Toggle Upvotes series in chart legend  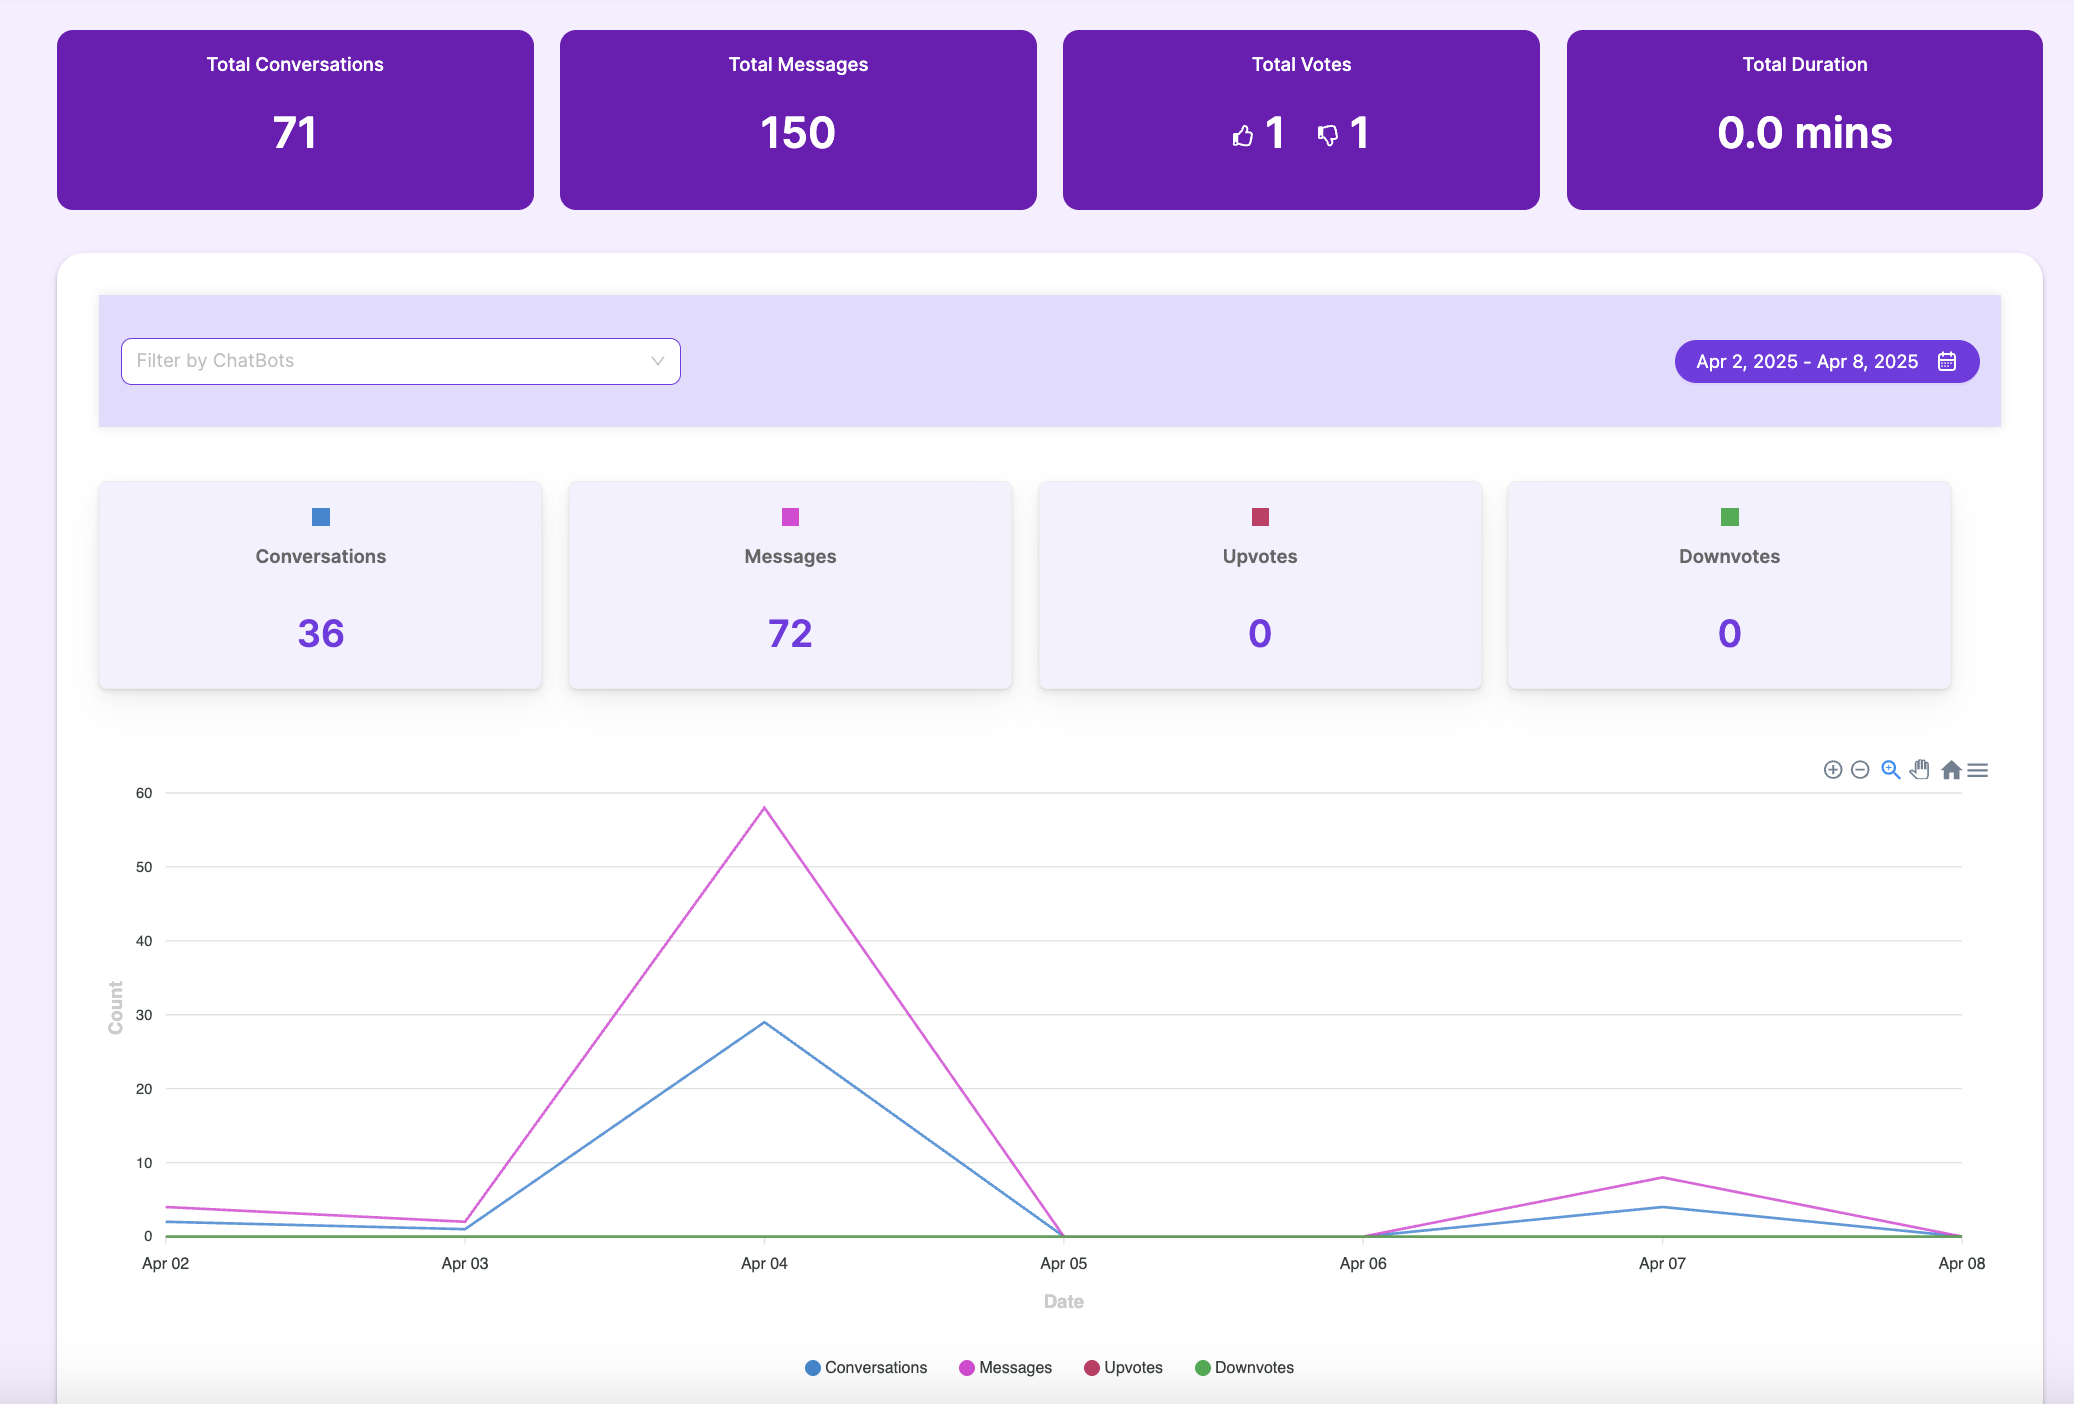(x=1123, y=1367)
